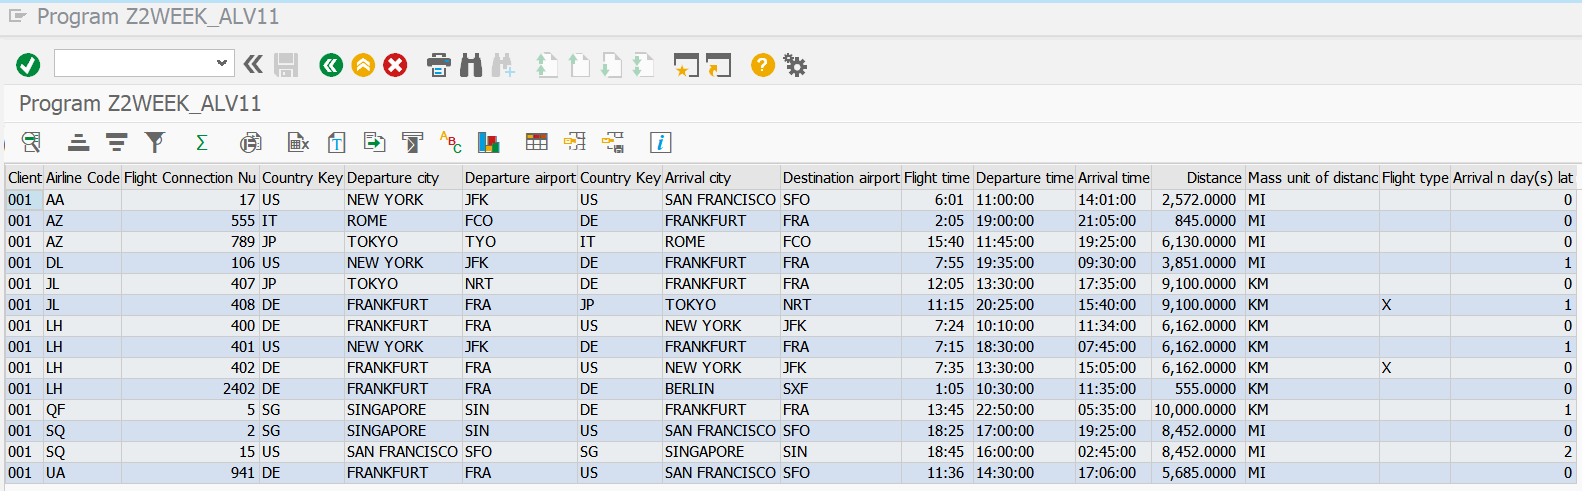Sort in descending order icon

116,142
